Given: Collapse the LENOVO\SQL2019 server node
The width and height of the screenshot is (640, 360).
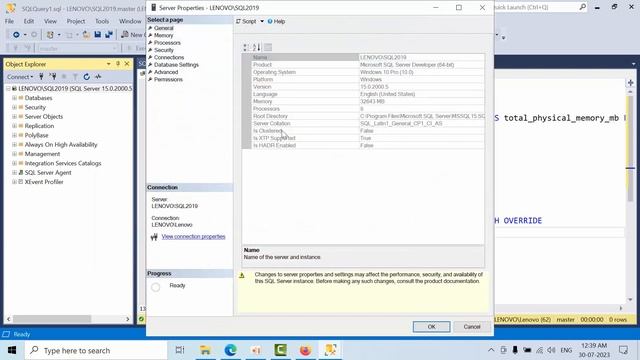Looking at the screenshot, I should [8, 88].
